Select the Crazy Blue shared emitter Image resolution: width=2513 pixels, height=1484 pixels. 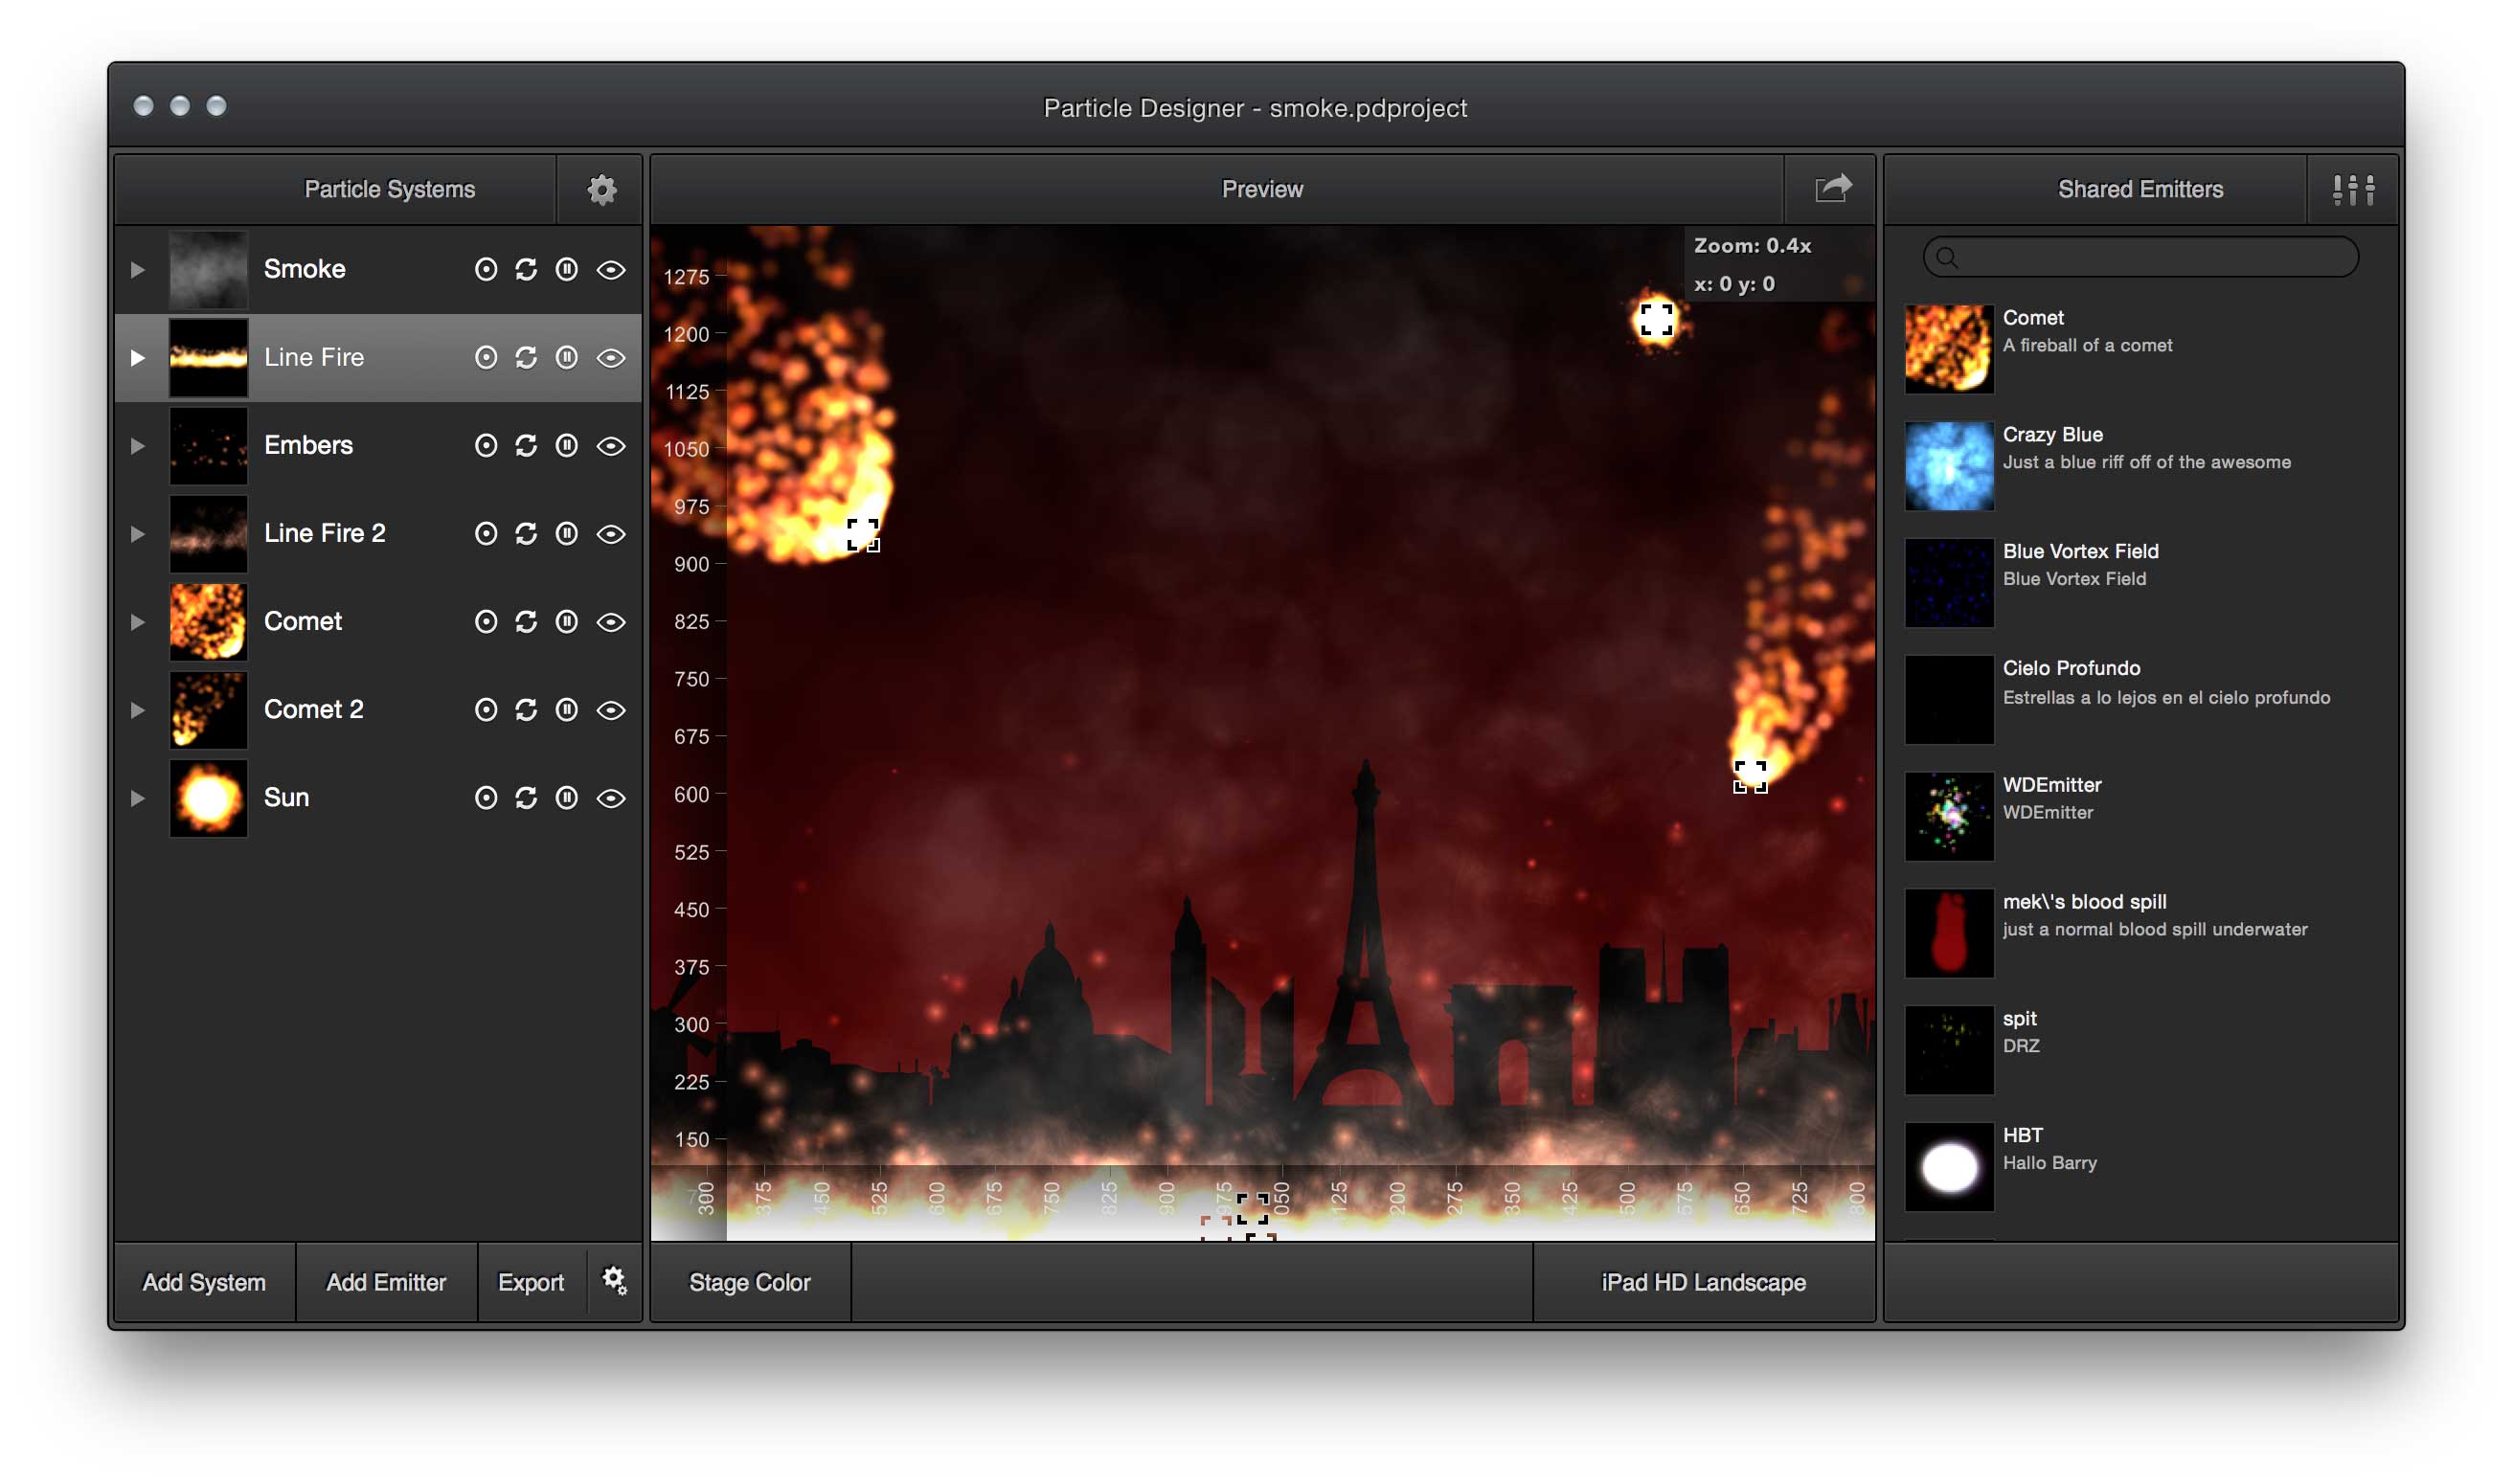tap(2140, 465)
